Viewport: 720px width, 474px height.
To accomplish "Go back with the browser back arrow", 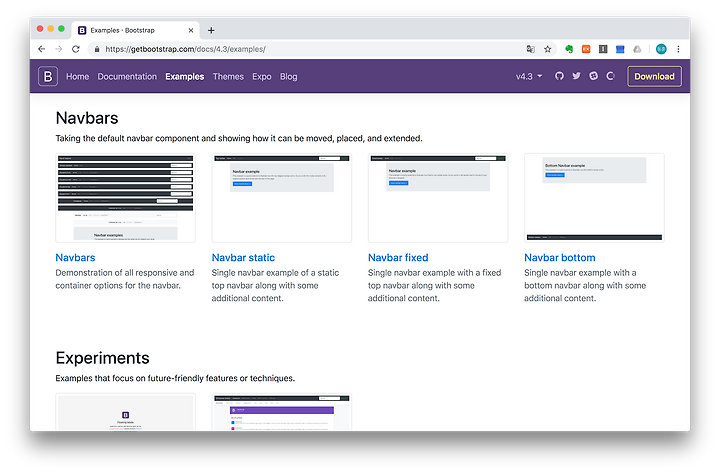I will tap(42, 49).
